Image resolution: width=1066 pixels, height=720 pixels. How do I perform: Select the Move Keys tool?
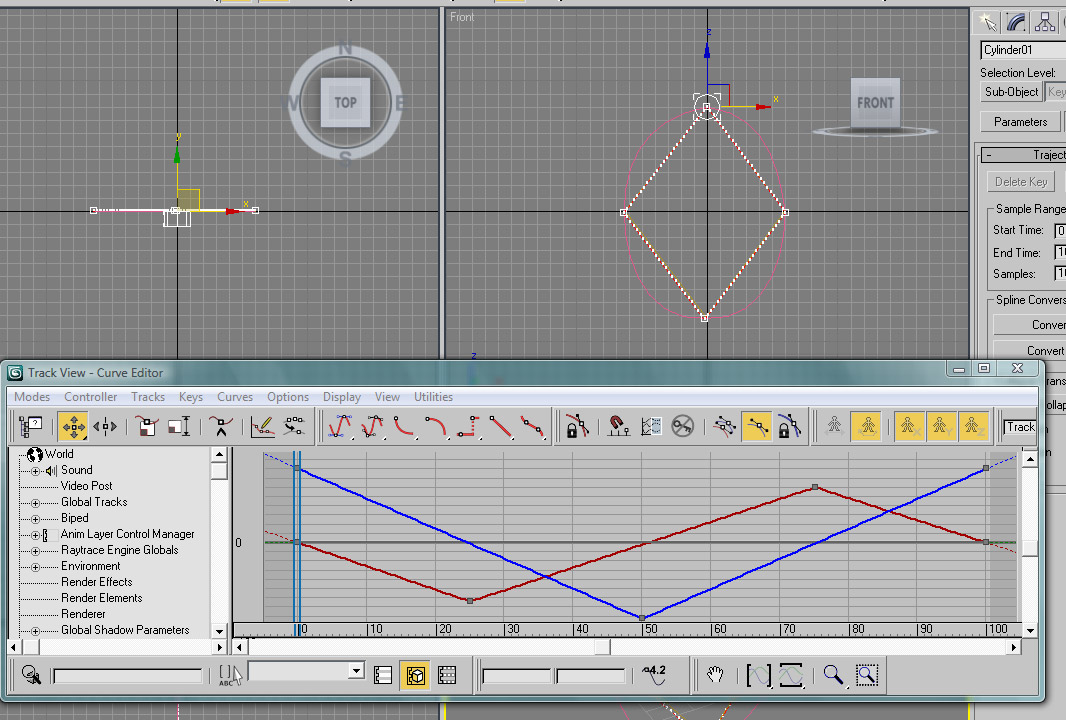tap(73, 427)
